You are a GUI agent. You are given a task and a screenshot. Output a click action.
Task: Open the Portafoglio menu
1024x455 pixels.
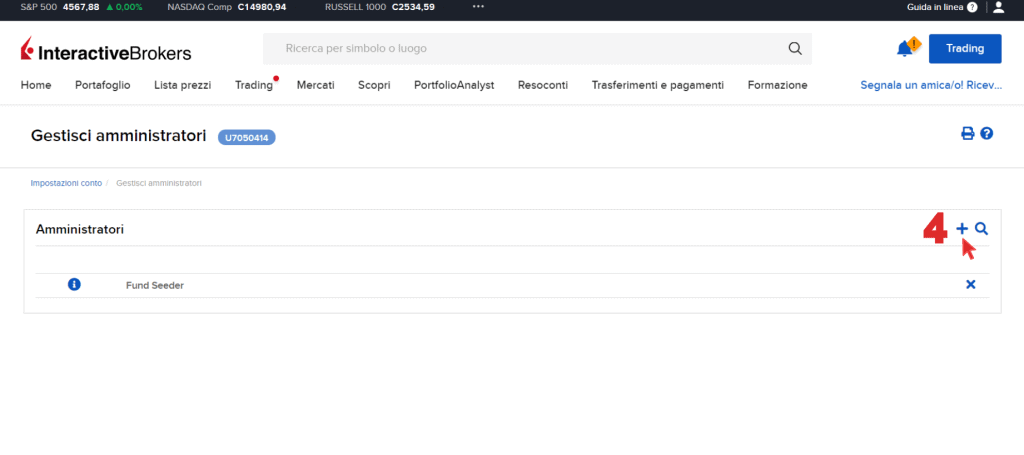[x=102, y=86]
